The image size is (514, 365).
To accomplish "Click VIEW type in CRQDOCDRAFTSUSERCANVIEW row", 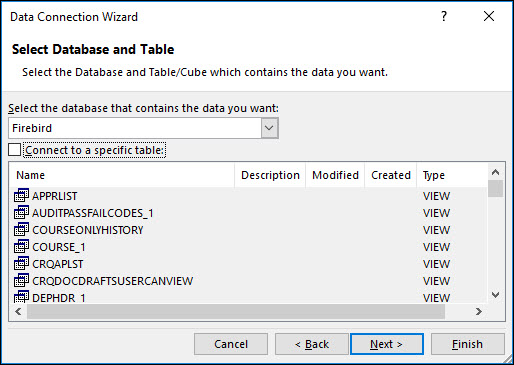I will point(436,281).
